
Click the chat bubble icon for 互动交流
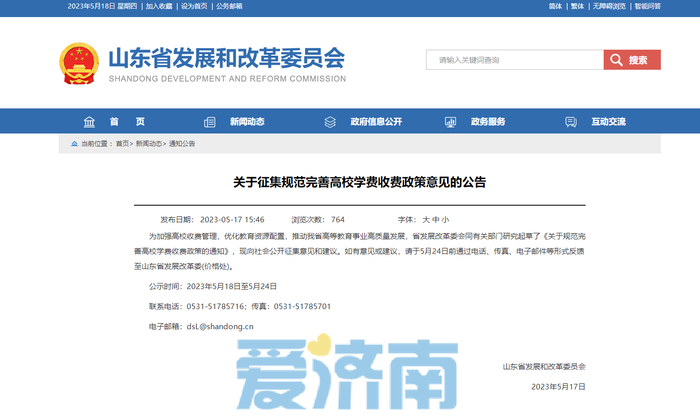pyautogui.click(x=571, y=122)
